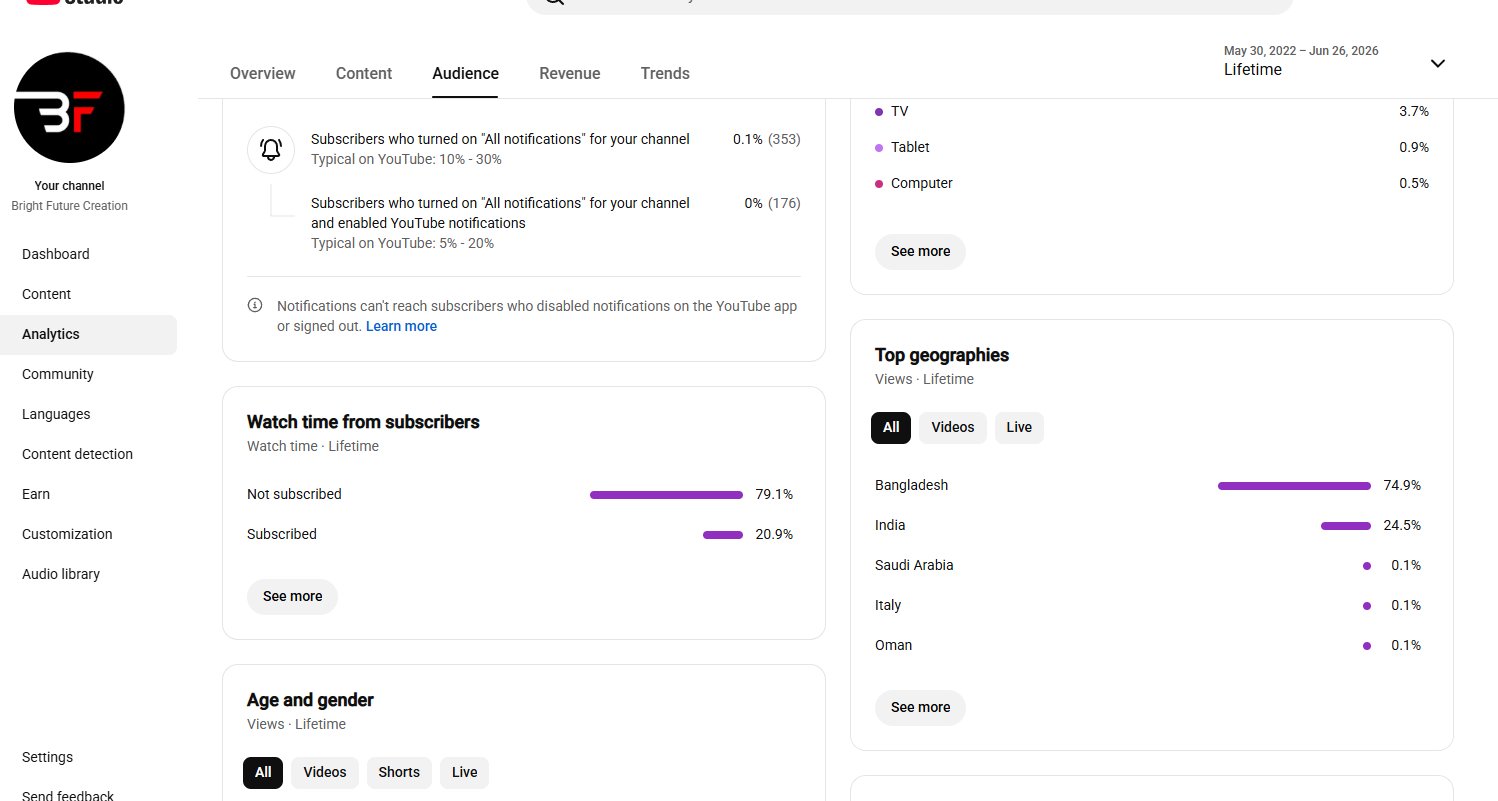Switch to the Overview tab
Viewport: 1498px width, 801px height.
(263, 73)
